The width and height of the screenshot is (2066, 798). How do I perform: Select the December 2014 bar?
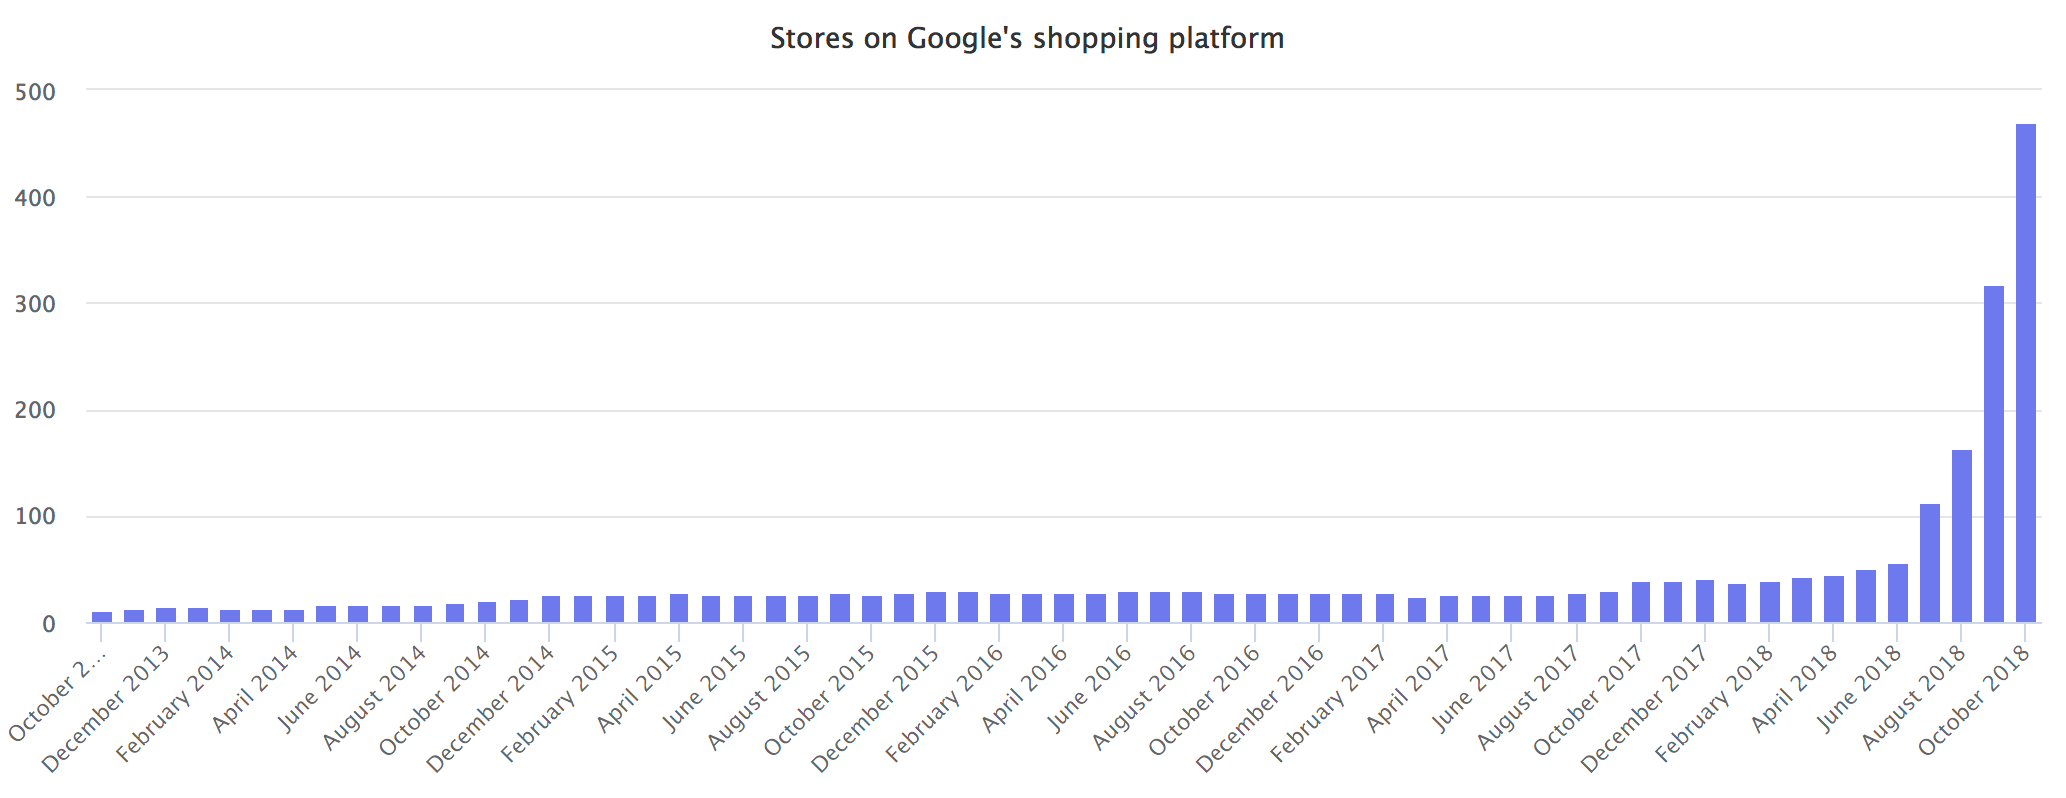coord(551,609)
